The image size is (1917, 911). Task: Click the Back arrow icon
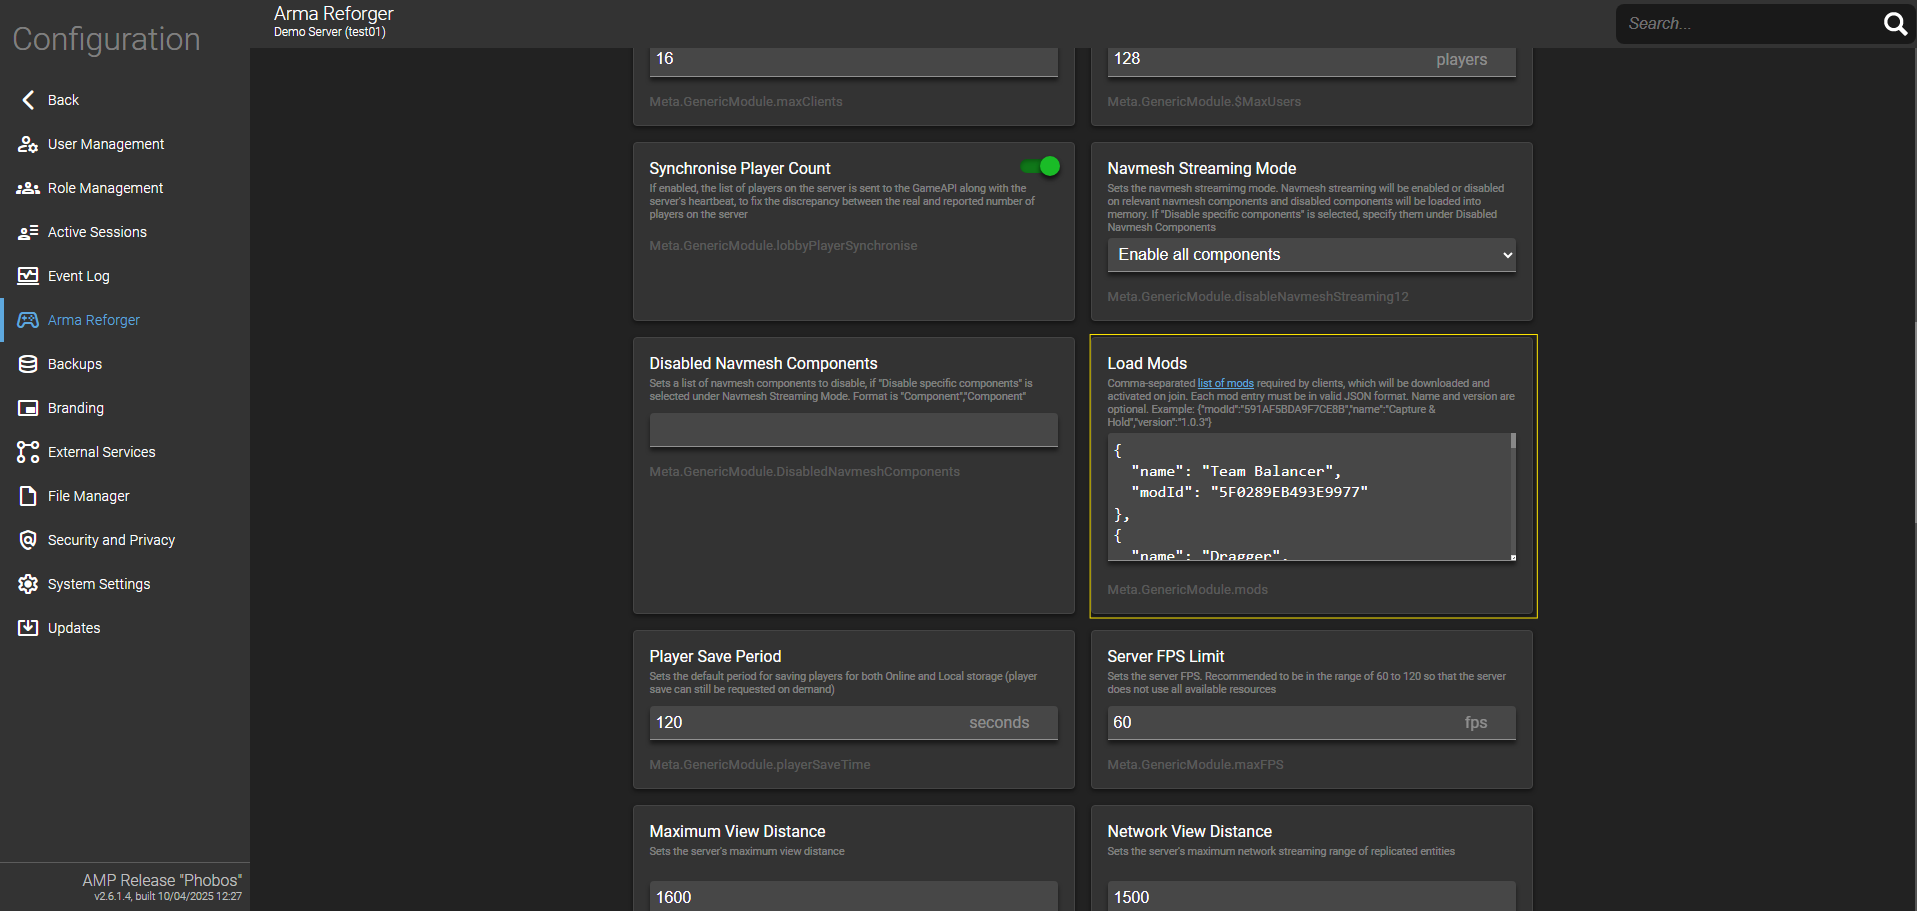[28, 100]
